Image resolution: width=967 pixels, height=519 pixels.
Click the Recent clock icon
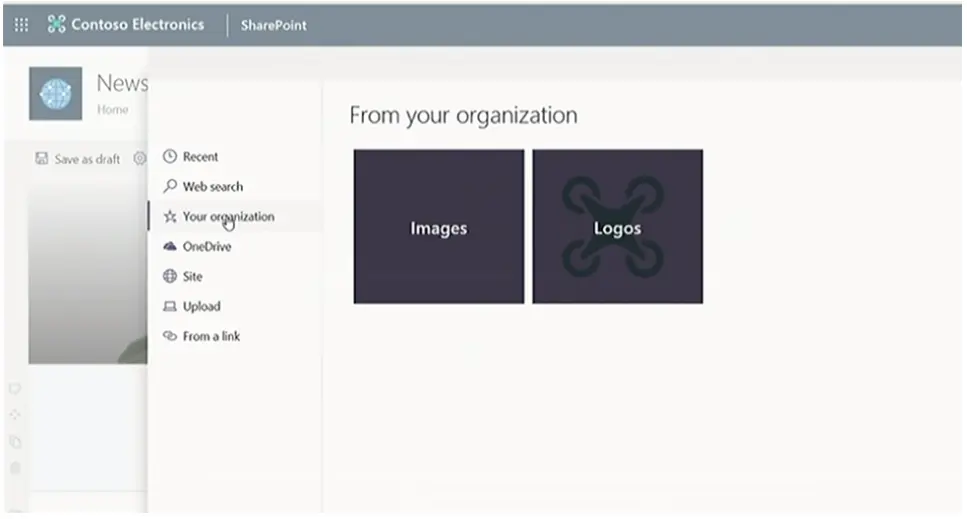170,157
